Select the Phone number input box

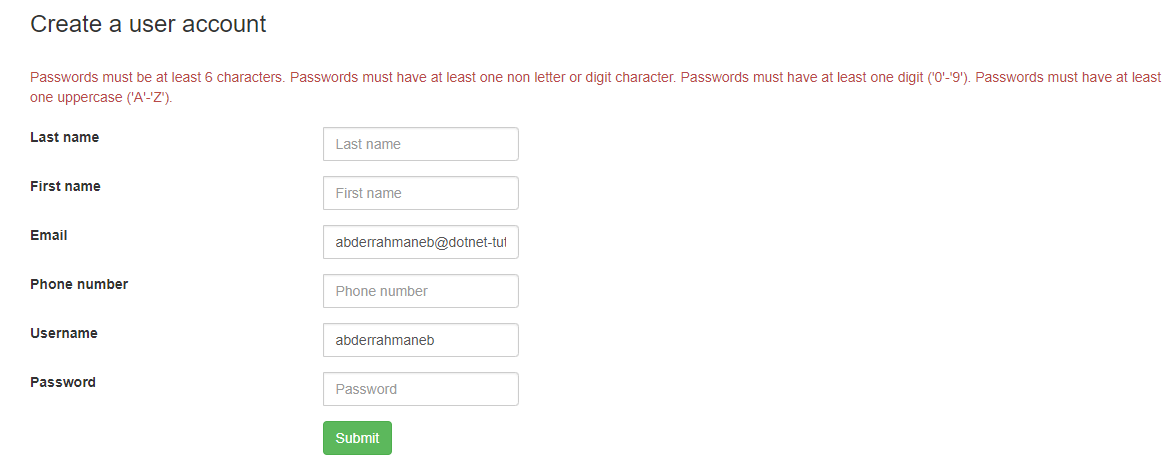420,291
